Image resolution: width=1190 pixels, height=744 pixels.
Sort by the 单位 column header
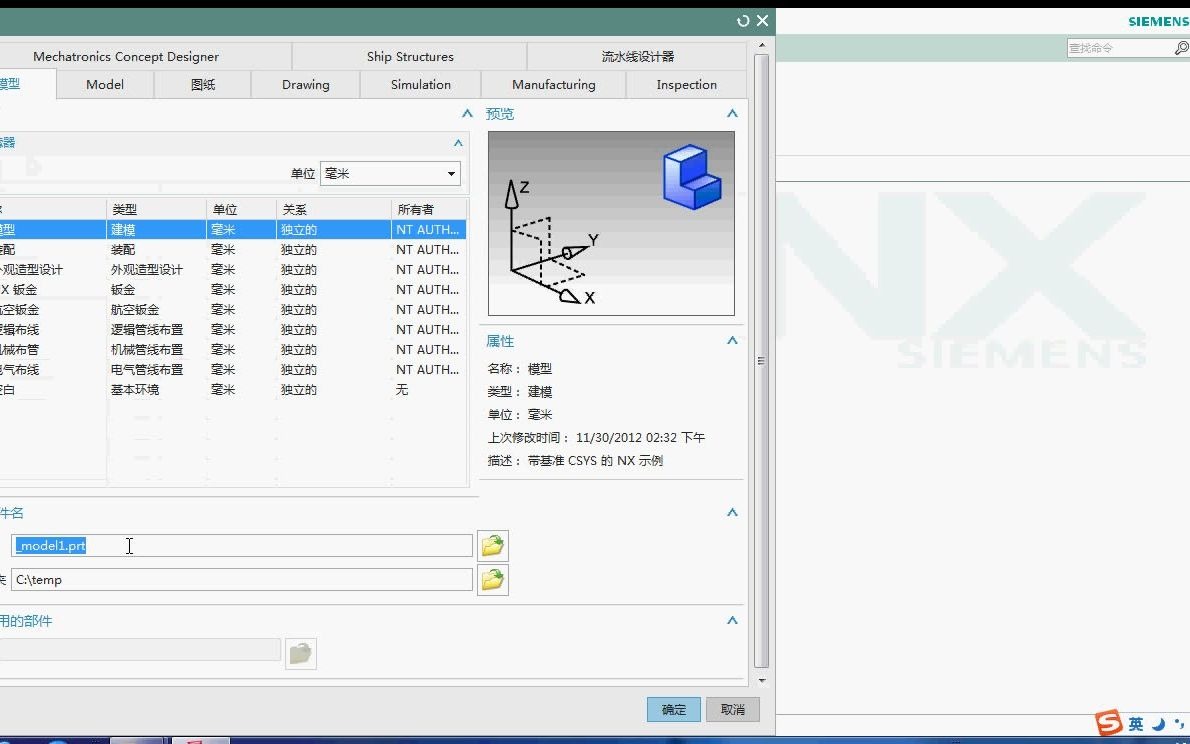pos(241,210)
